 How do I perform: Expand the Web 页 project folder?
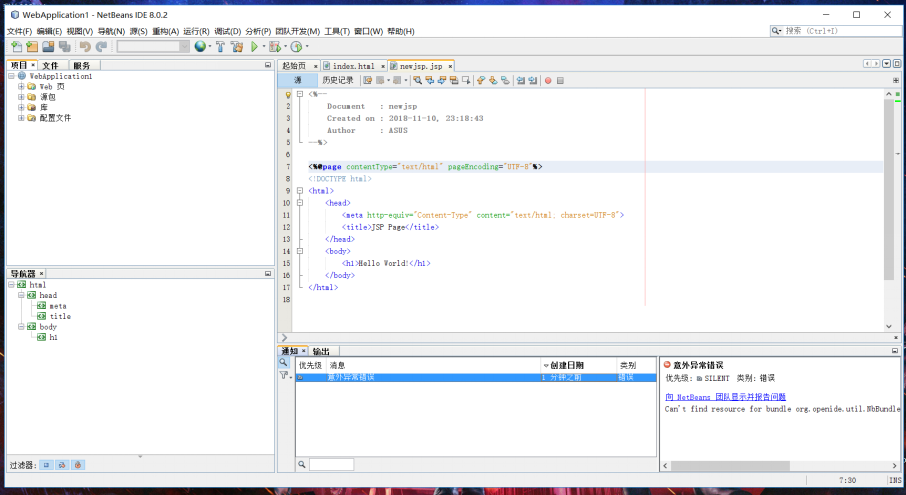(x=21, y=87)
